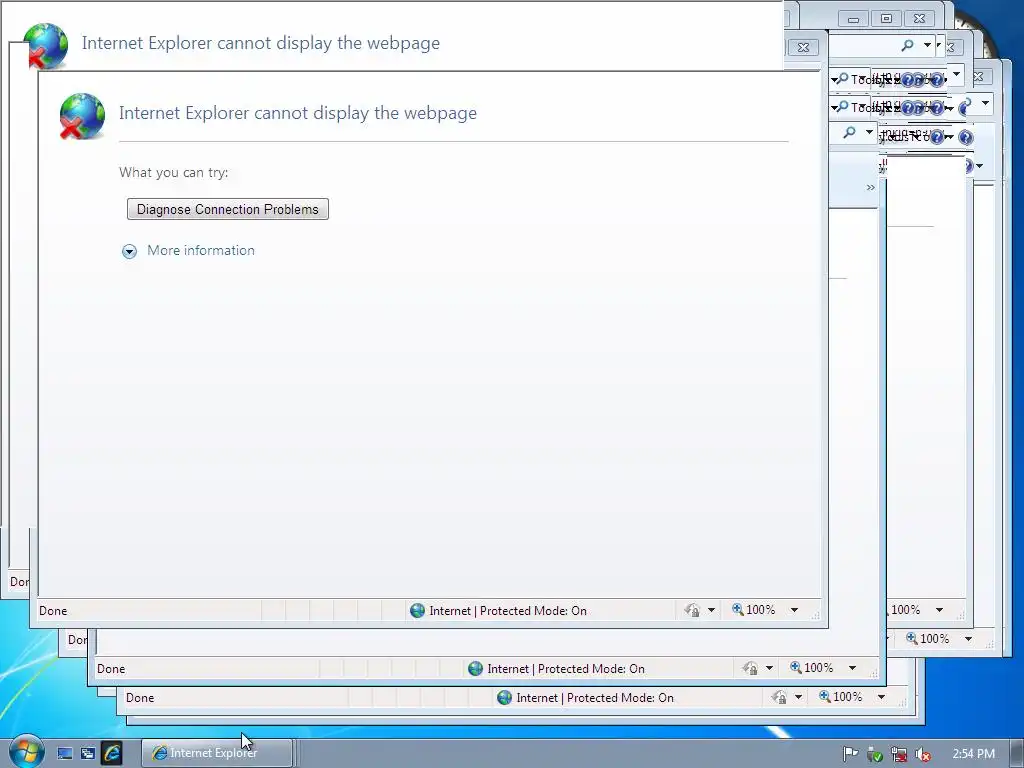Click 'Done' in the bottommost window's status bar
The image size is (1024, 768).
[x=140, y=697]
